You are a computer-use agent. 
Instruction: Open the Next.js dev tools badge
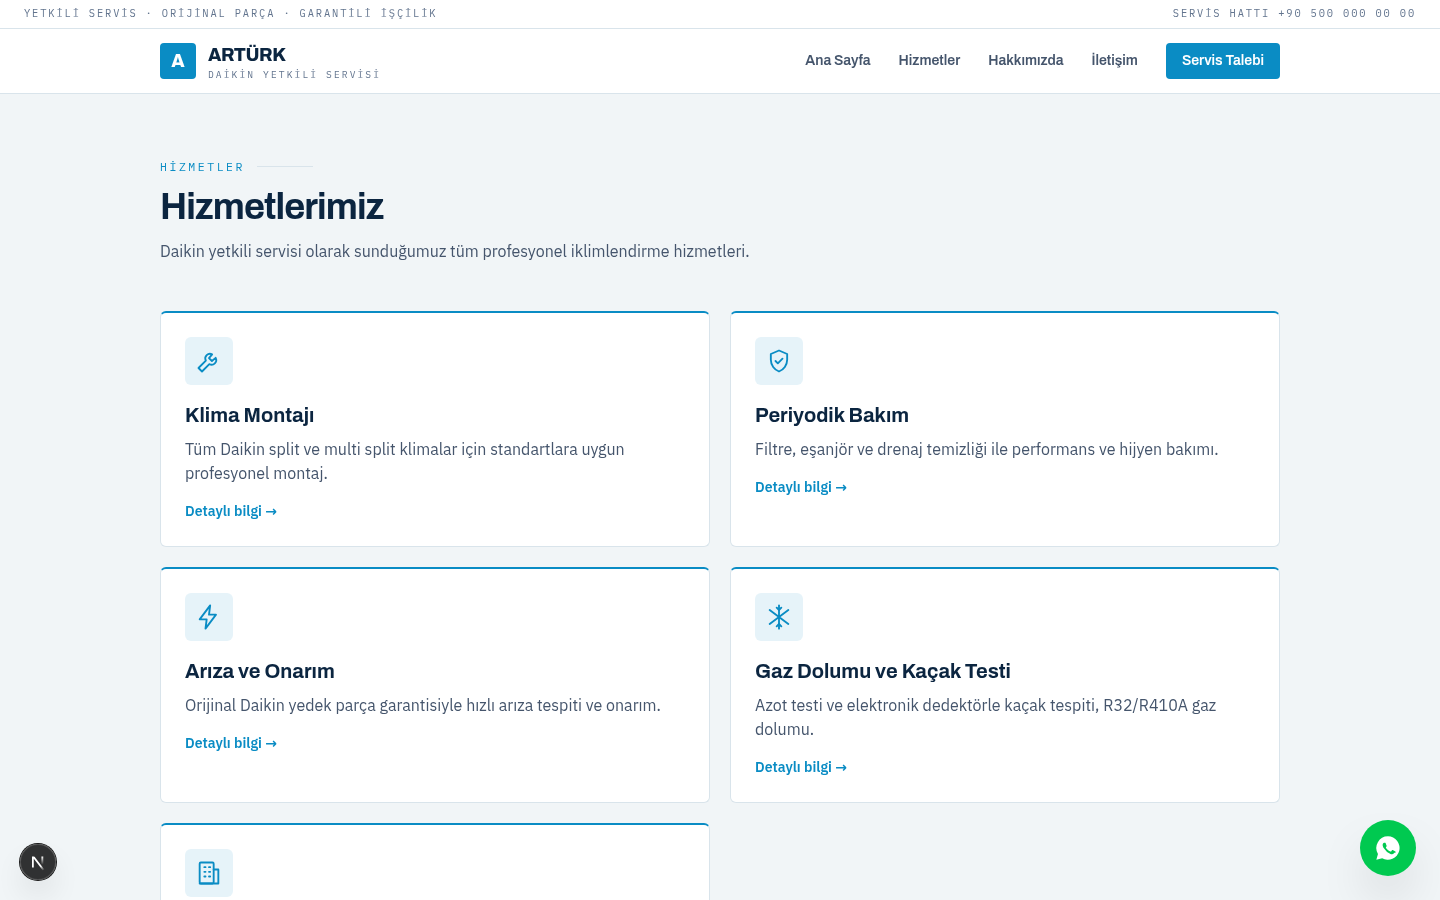[38, 862]
